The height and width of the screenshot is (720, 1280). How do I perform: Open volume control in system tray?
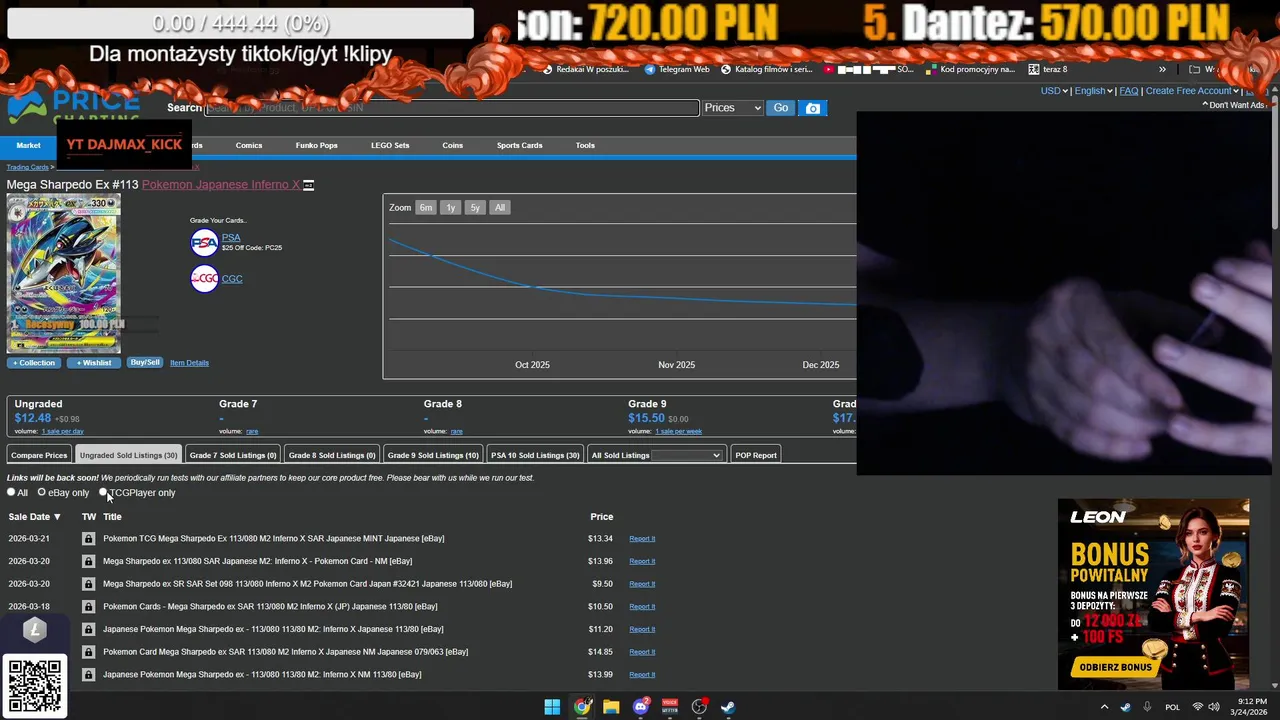[1213, 707]
